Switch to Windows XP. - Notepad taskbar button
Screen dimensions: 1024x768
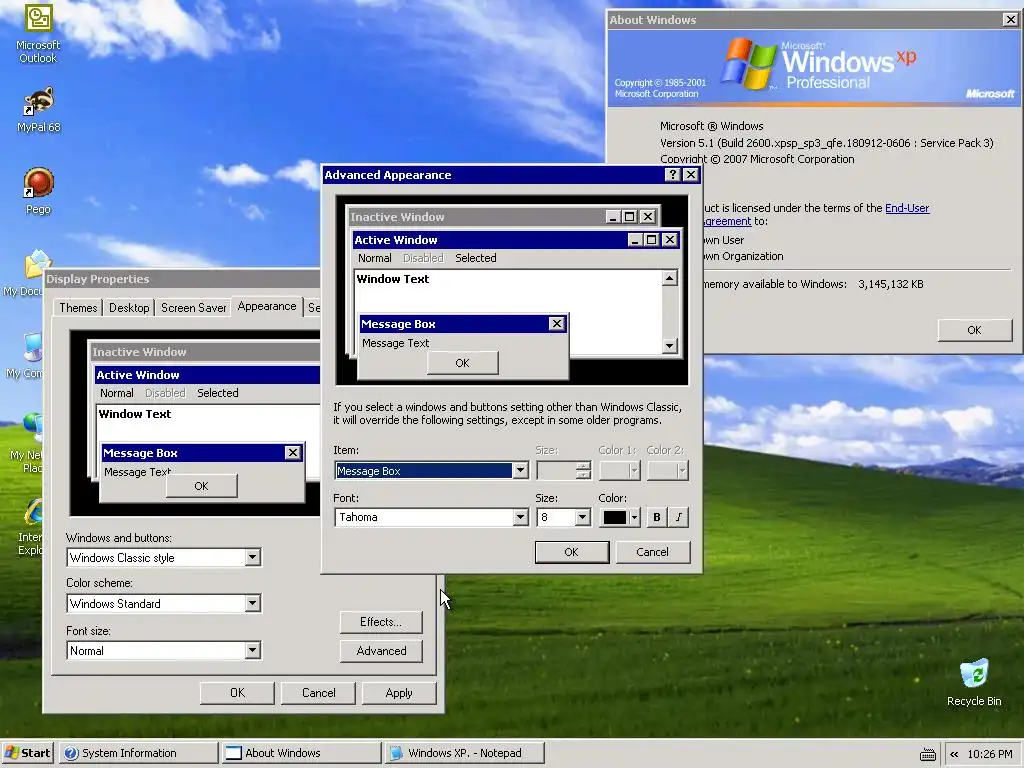tap(464, 753)
